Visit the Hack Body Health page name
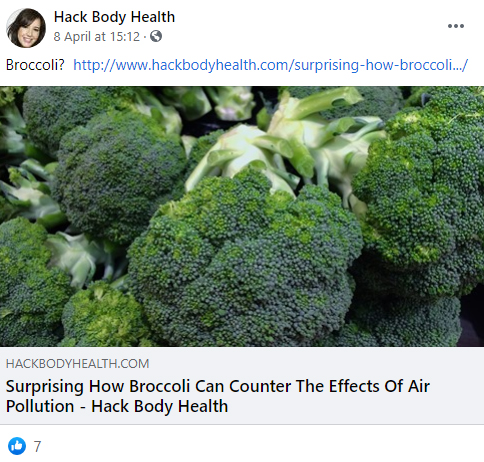This screenshot has width=484, height=462. (114, 17)
